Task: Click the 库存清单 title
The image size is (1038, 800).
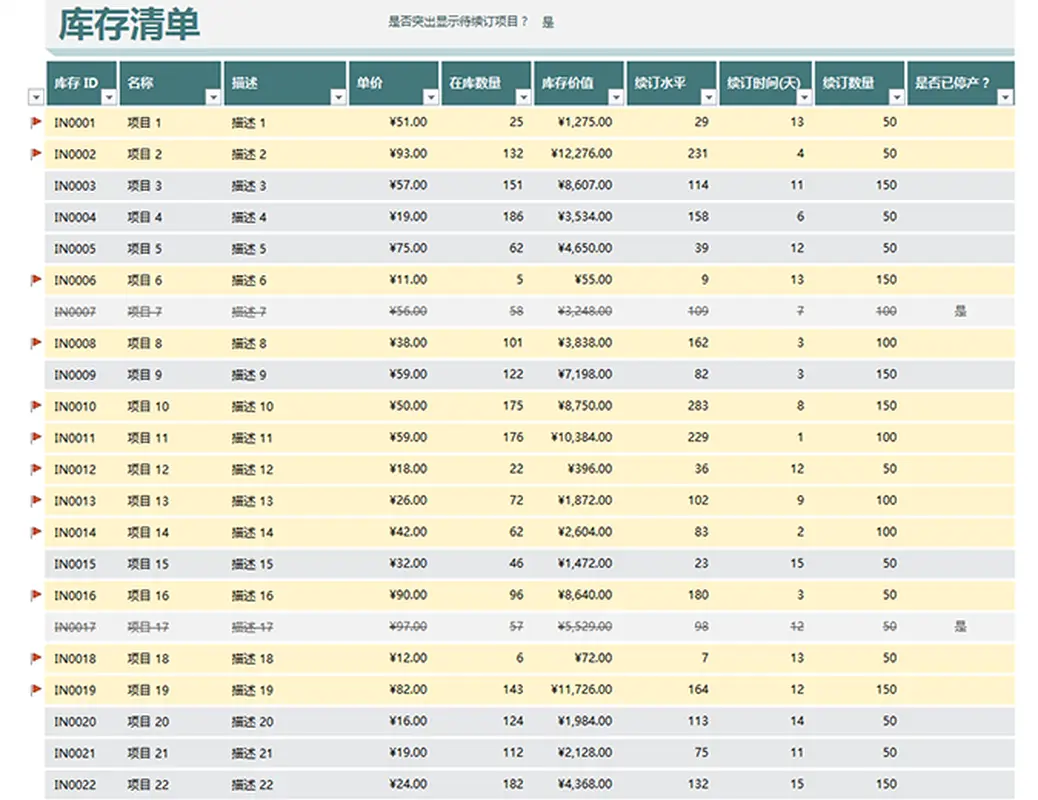Action: click(x=129, y=25)
